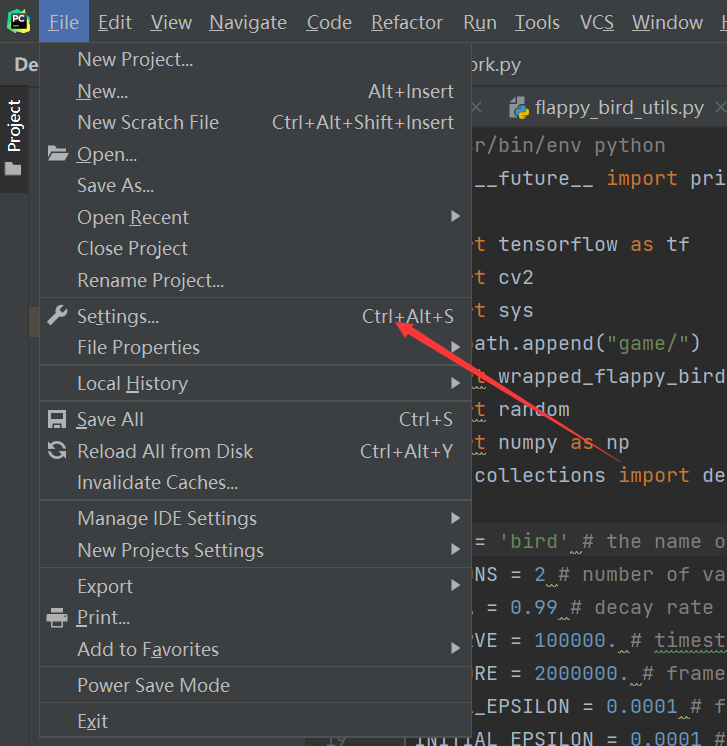Click the '__future__' text in editor

(534, 178)
